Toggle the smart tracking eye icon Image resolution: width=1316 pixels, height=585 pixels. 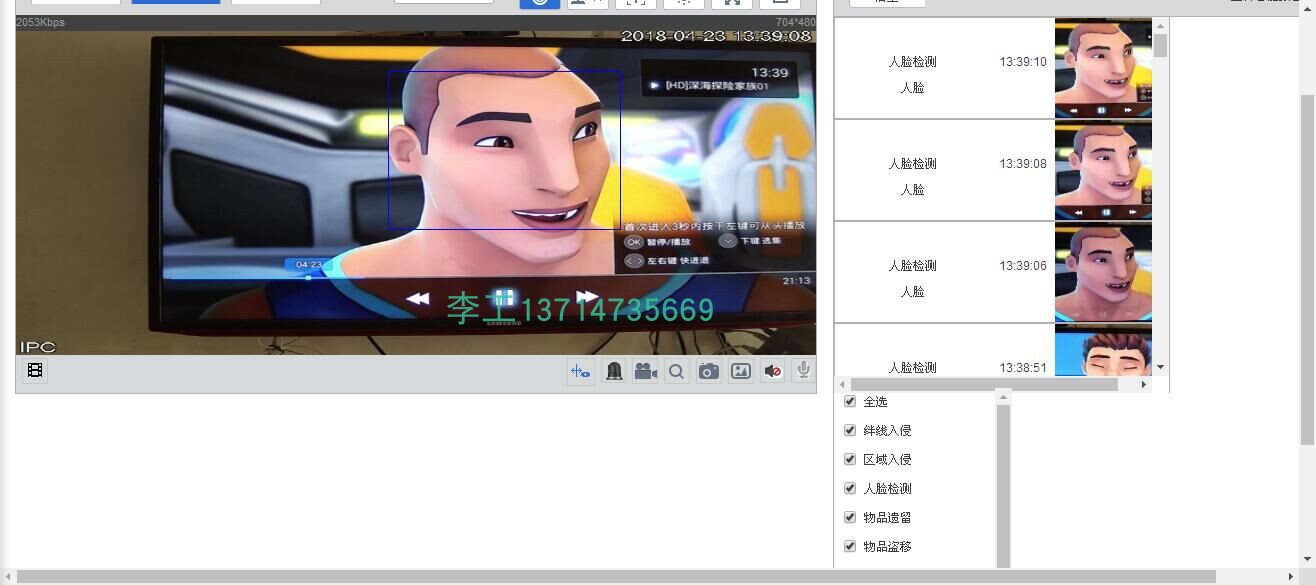tap(581, 371)
